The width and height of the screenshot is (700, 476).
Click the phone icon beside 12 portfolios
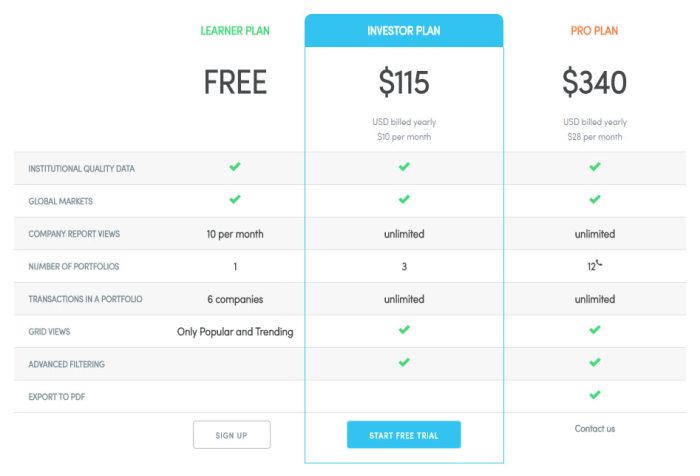coord(599,263)
